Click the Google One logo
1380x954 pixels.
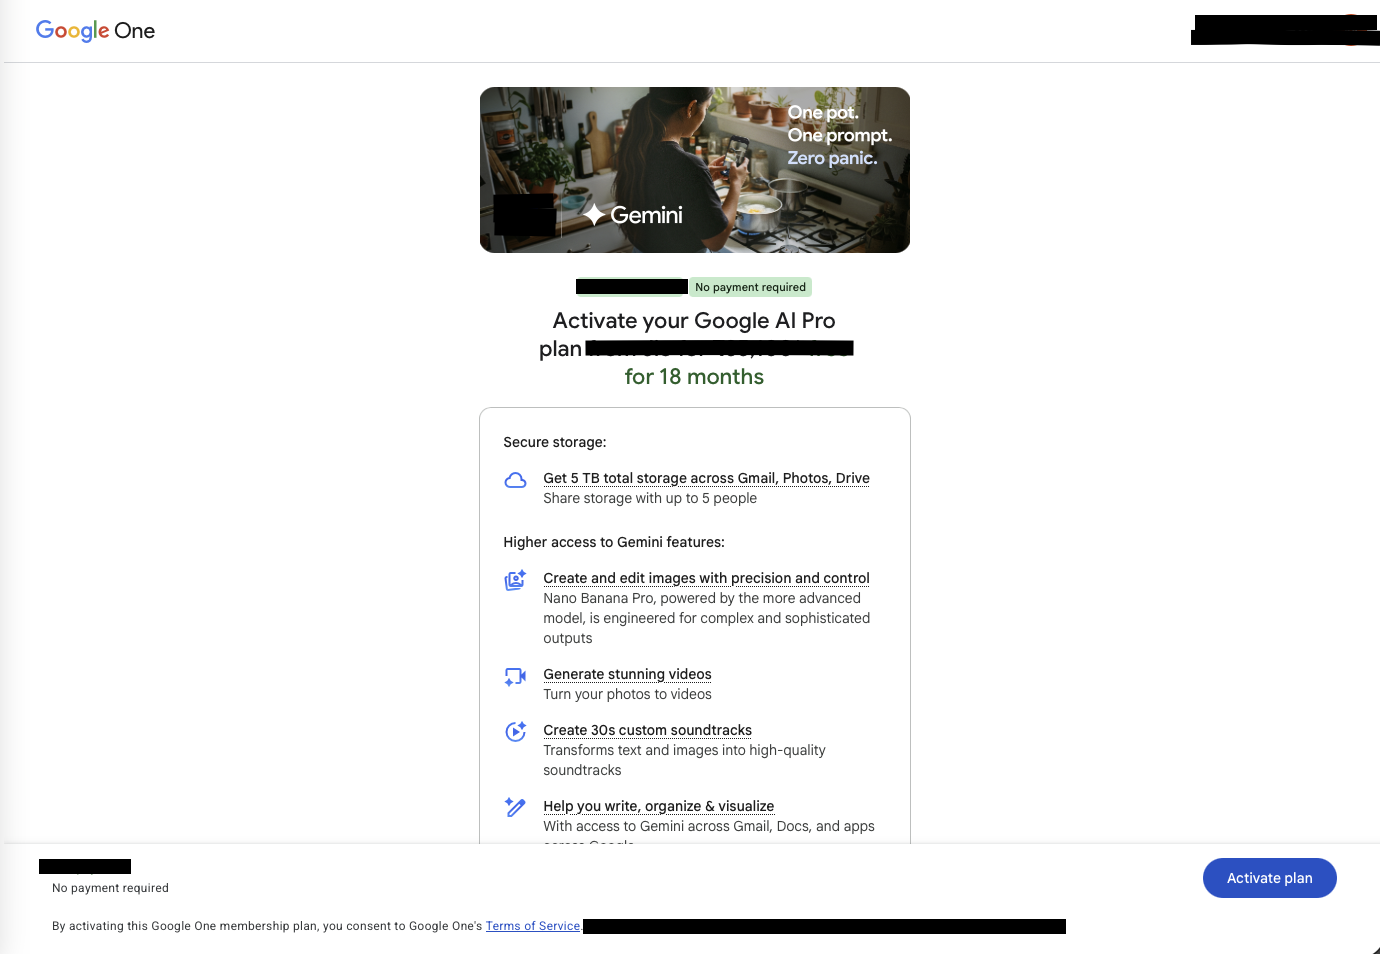tap(95, 31)
